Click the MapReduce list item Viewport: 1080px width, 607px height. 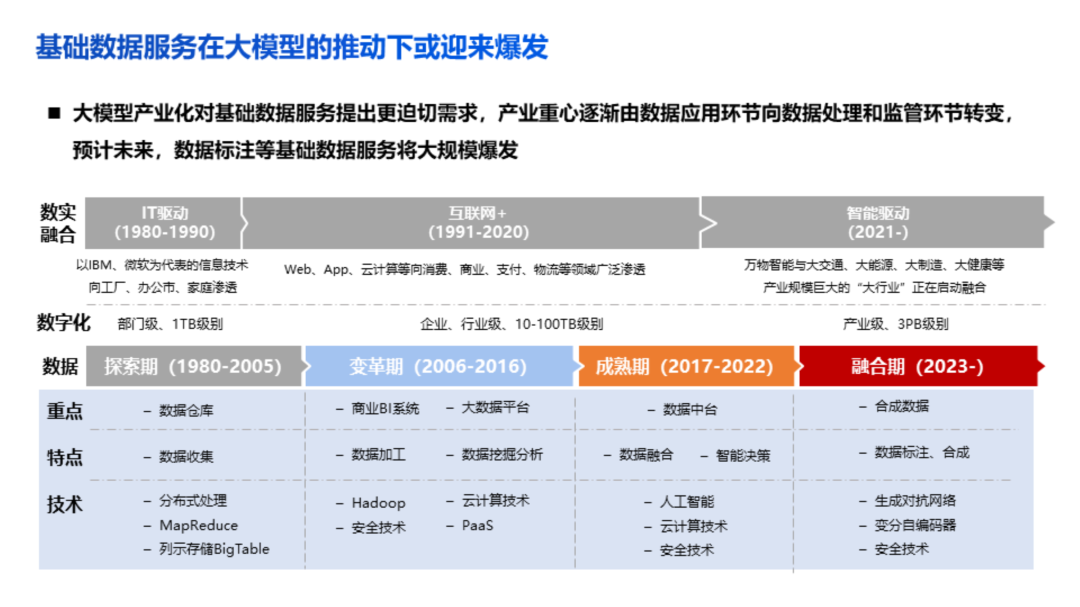[198, 525]
